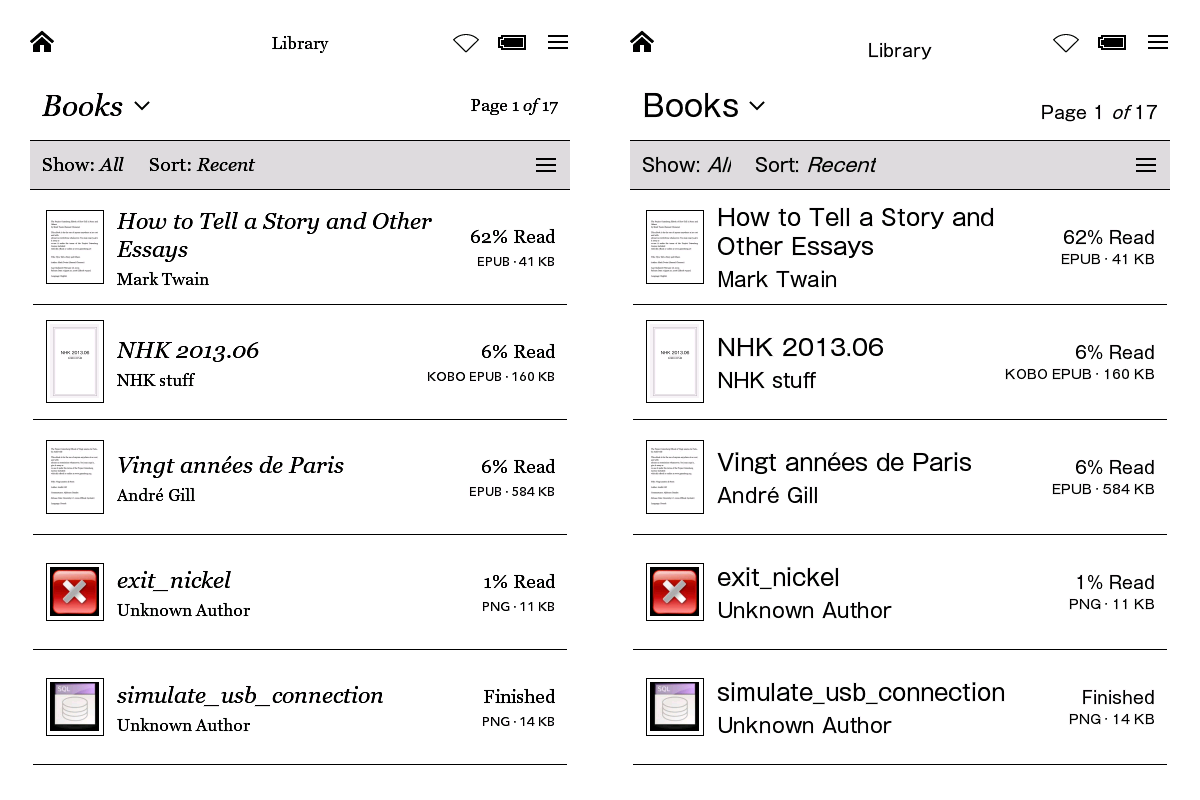Tap exit_nickel title in right panel
This screenshot has height=800, width=1200.
pos(778,578)
